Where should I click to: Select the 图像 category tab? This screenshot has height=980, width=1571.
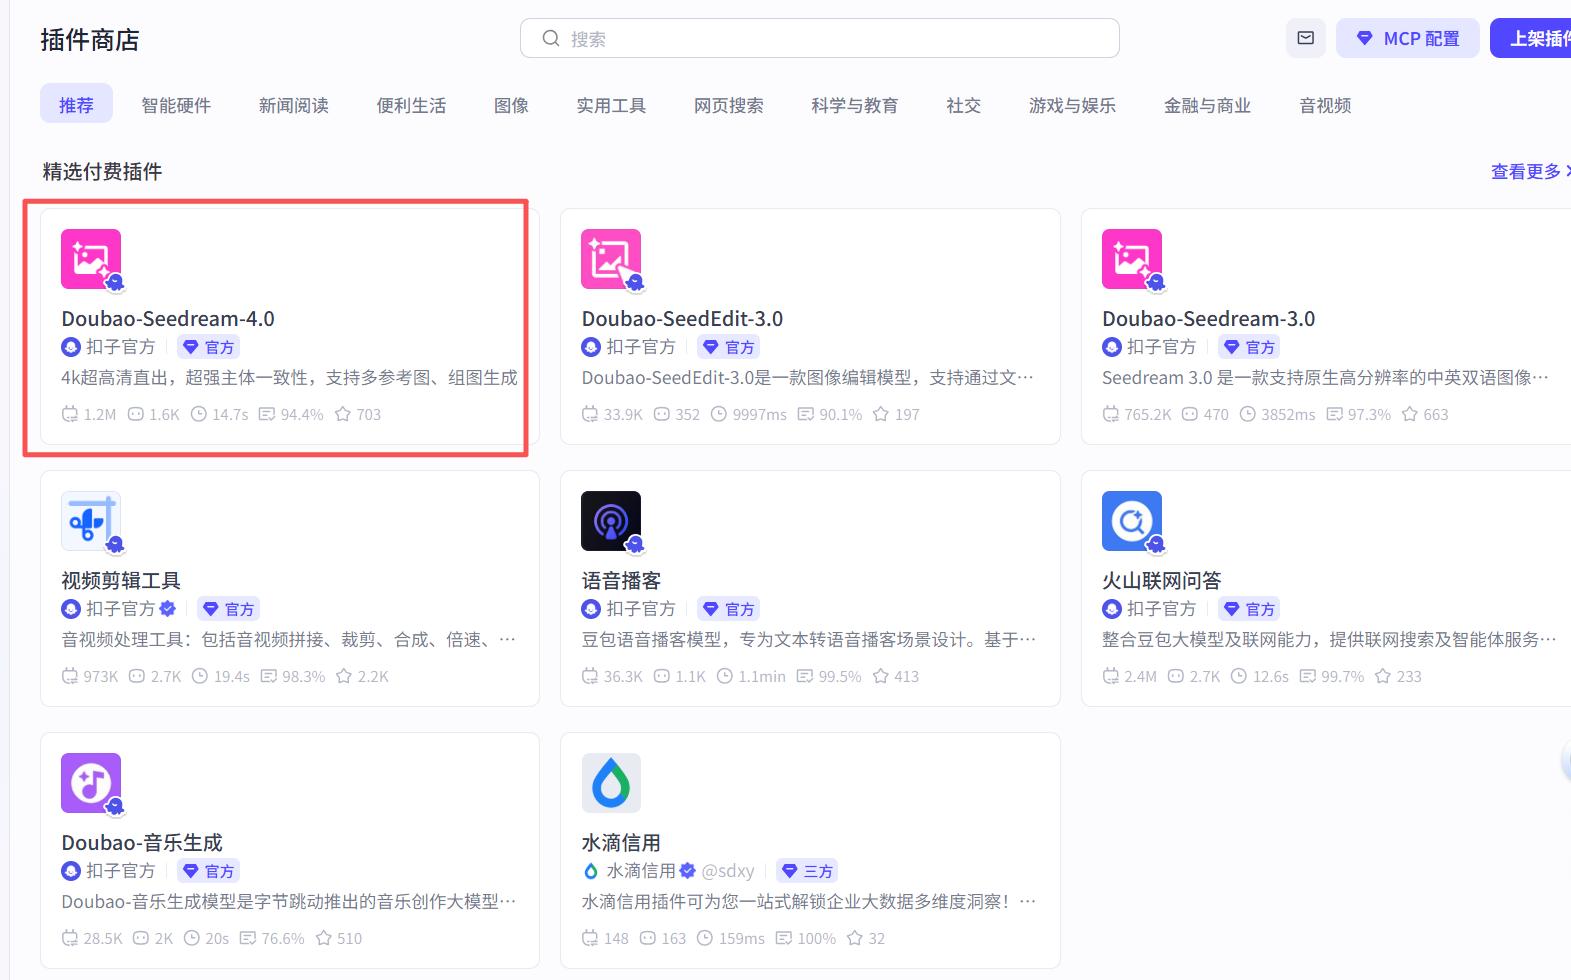coord(511,105)
